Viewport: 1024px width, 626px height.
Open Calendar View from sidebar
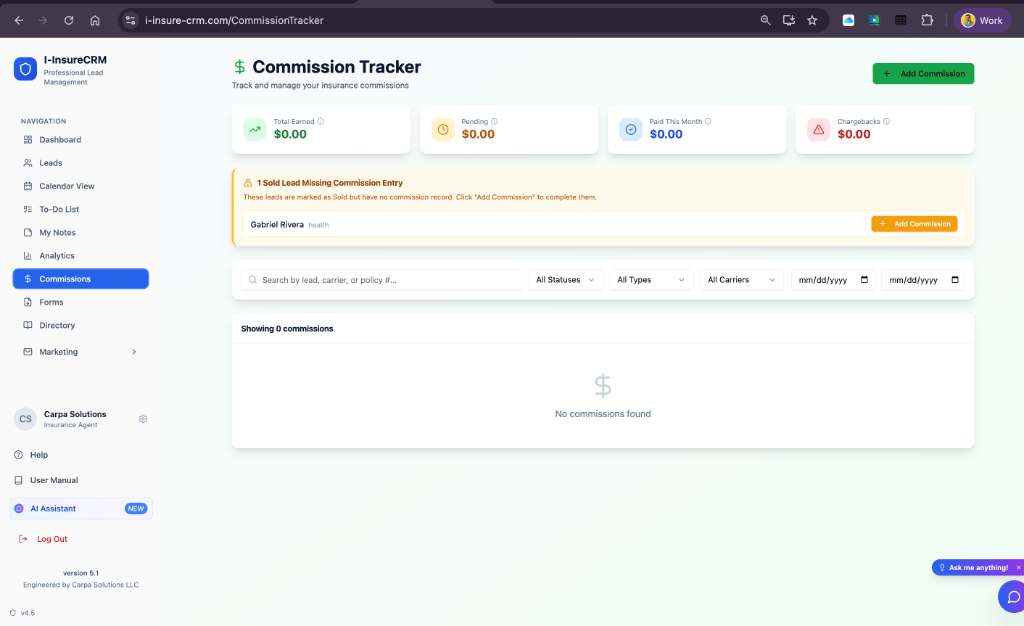point(80,186)
